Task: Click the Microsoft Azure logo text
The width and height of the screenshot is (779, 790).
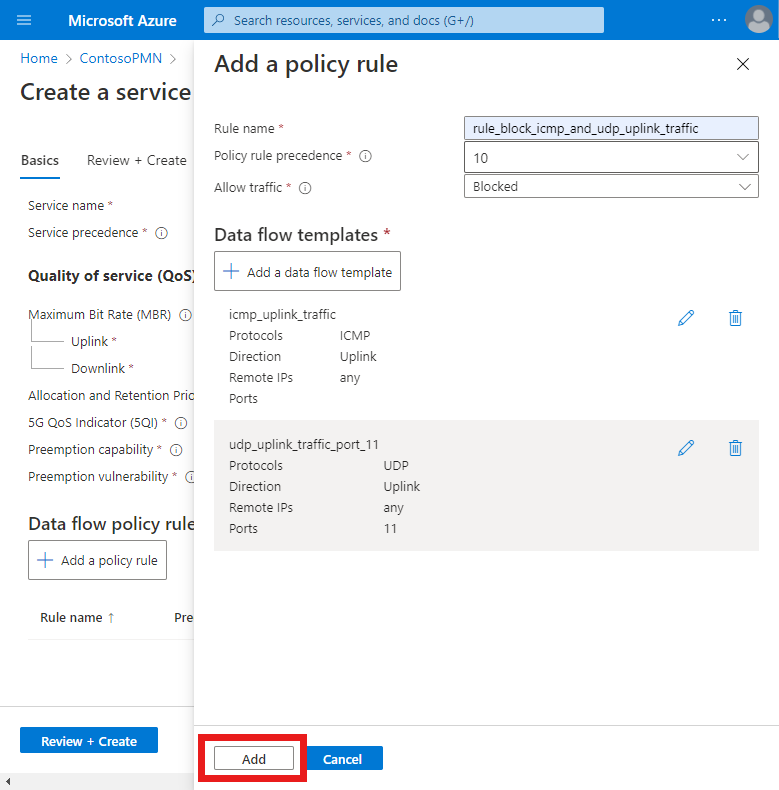Action: 122,21
